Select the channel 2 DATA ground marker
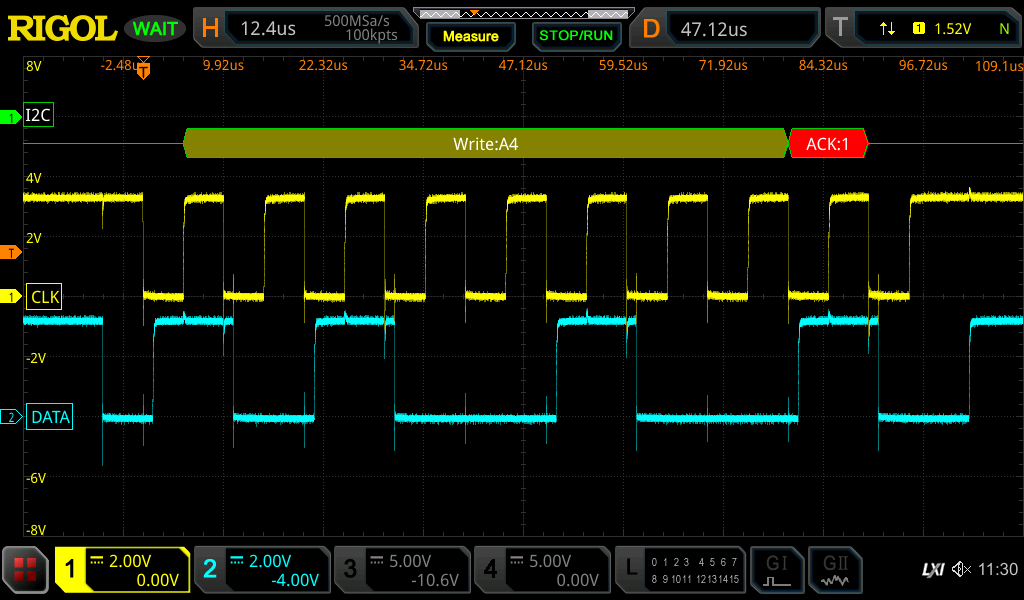Viewport: 1024px width, 600px height. click(12, 417)
